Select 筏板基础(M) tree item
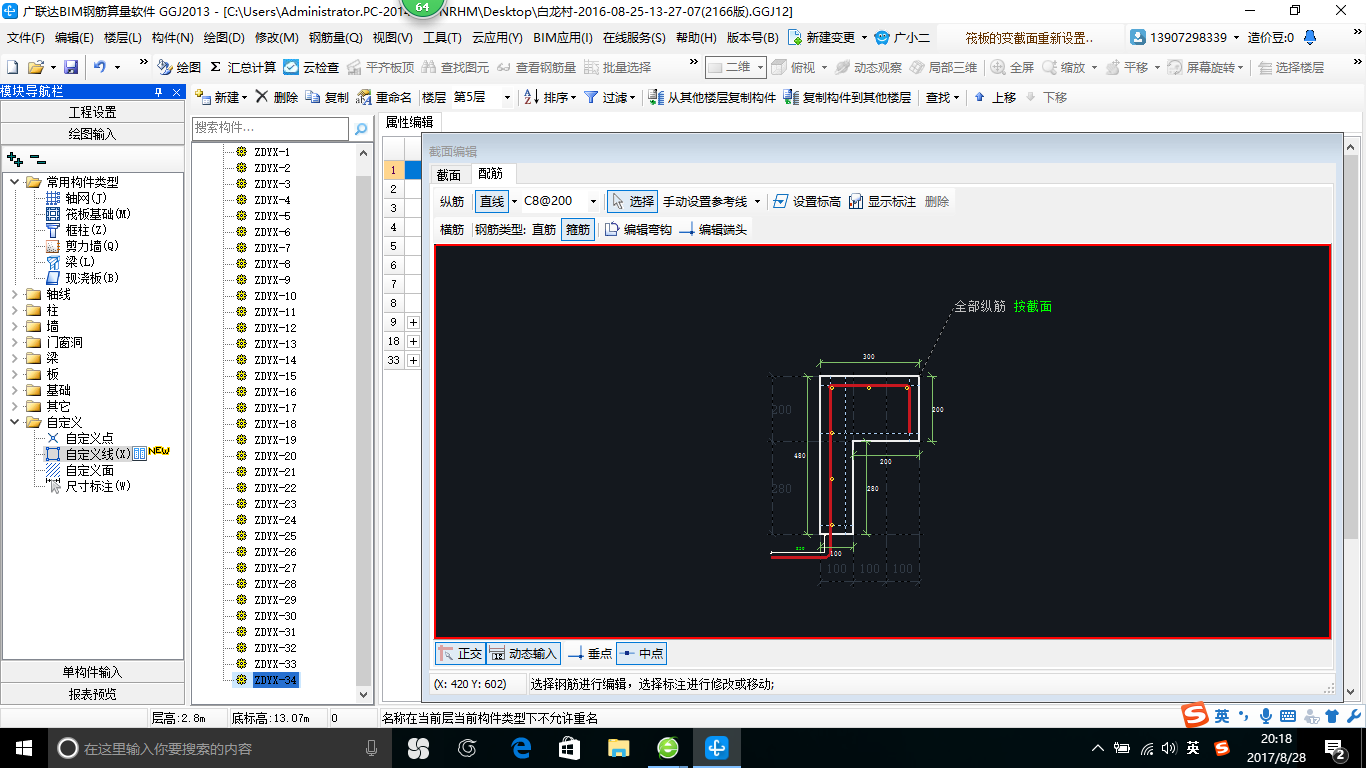Viewport: 1366px width, 768px height. coord(98,214)
